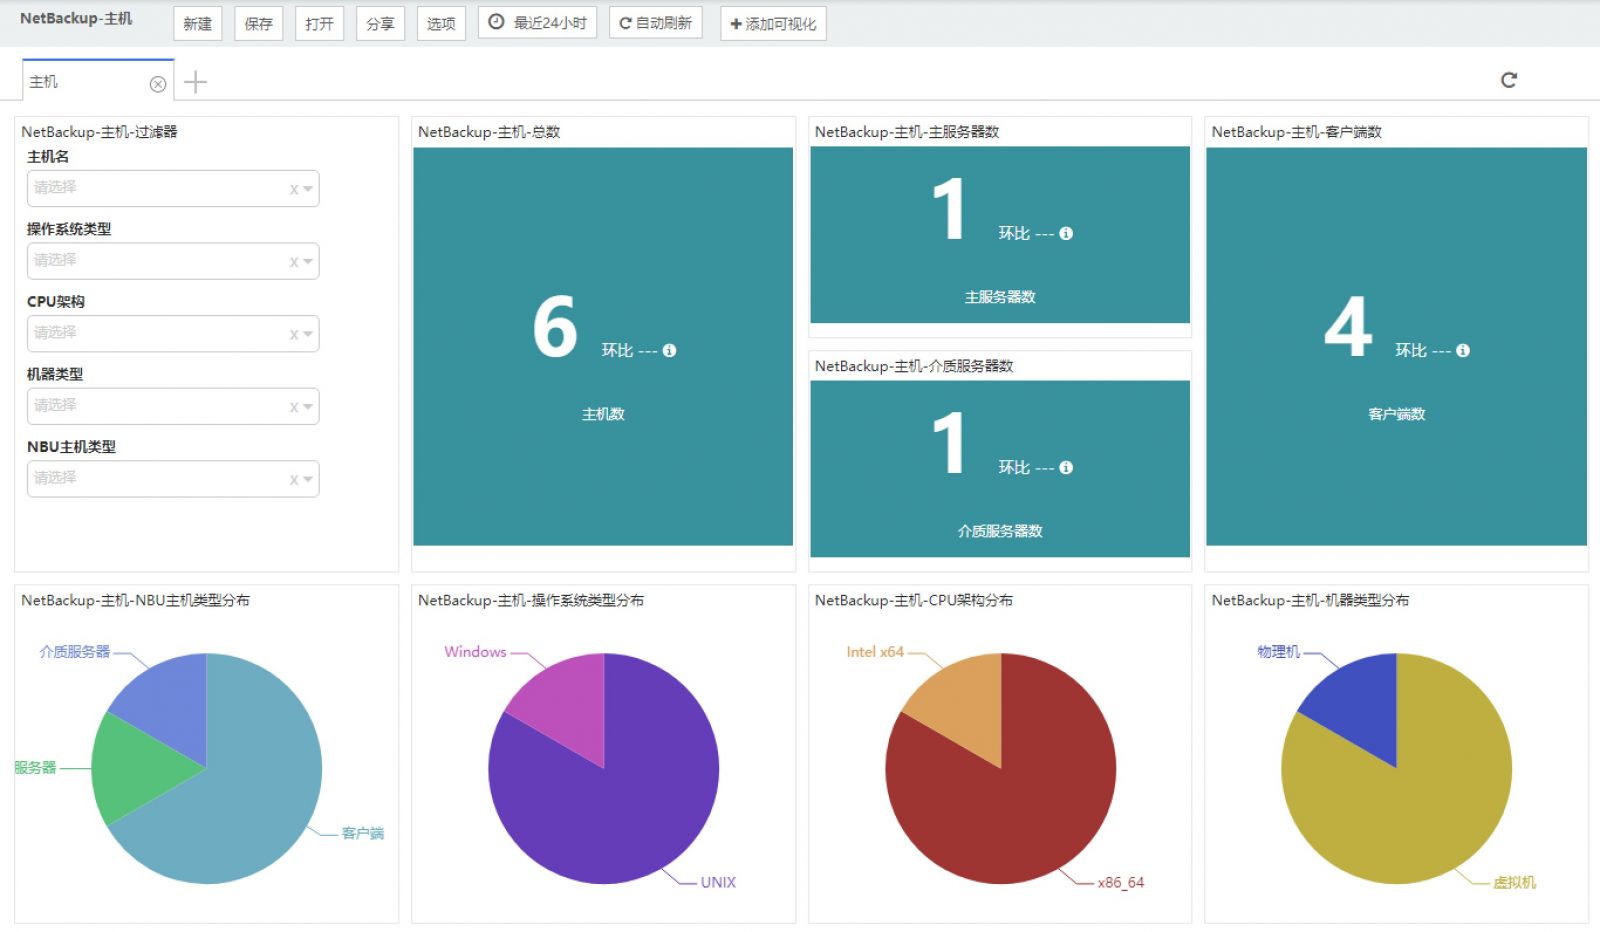Toggle 自动刷新 auto refresh
This screenshot has height=932, width=1600.
[656, 22]
